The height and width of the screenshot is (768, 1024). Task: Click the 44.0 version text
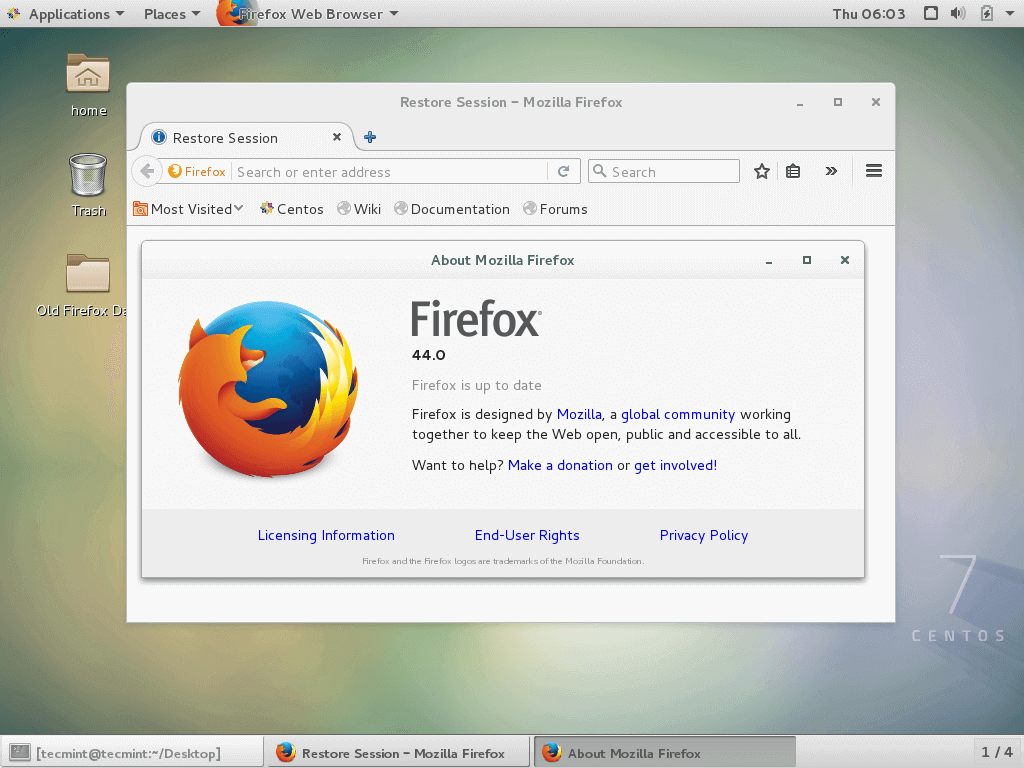(x=428, y=355)
